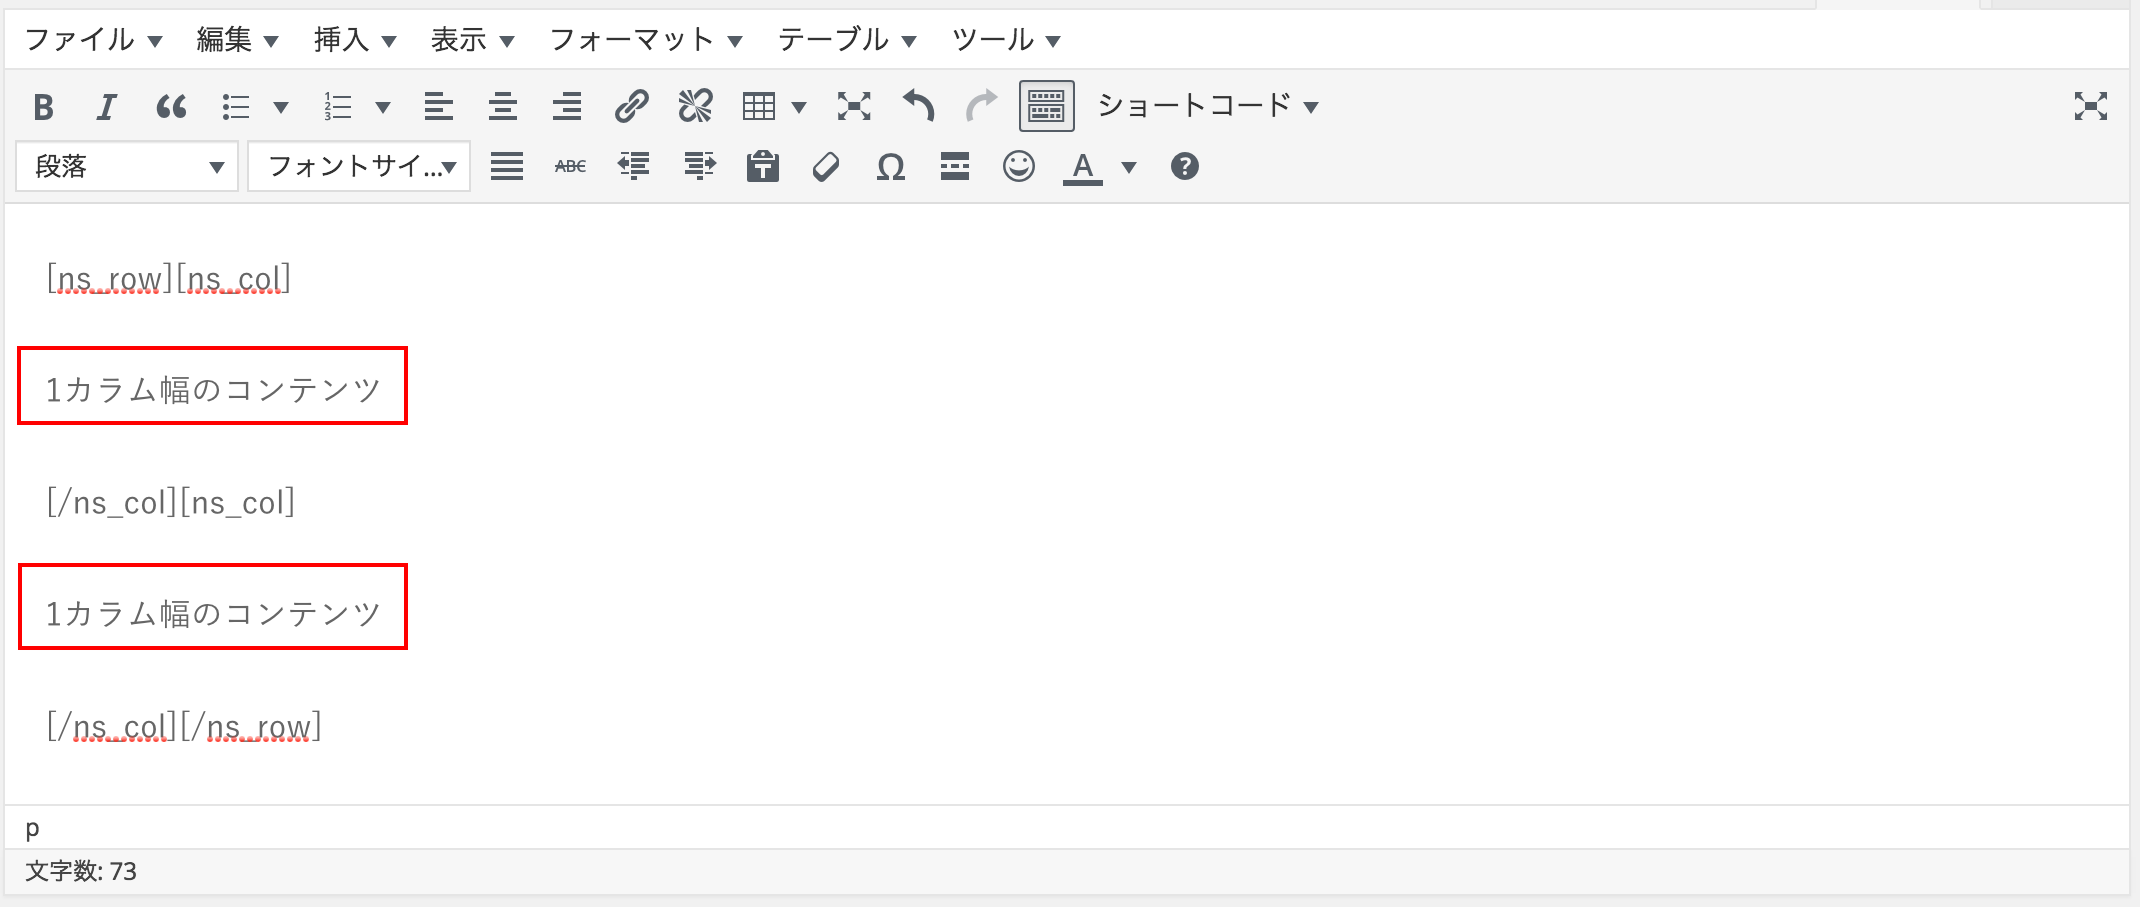Click the first 1カラム幅のコンテンツ text line
2140x907 pixels.
213,389
